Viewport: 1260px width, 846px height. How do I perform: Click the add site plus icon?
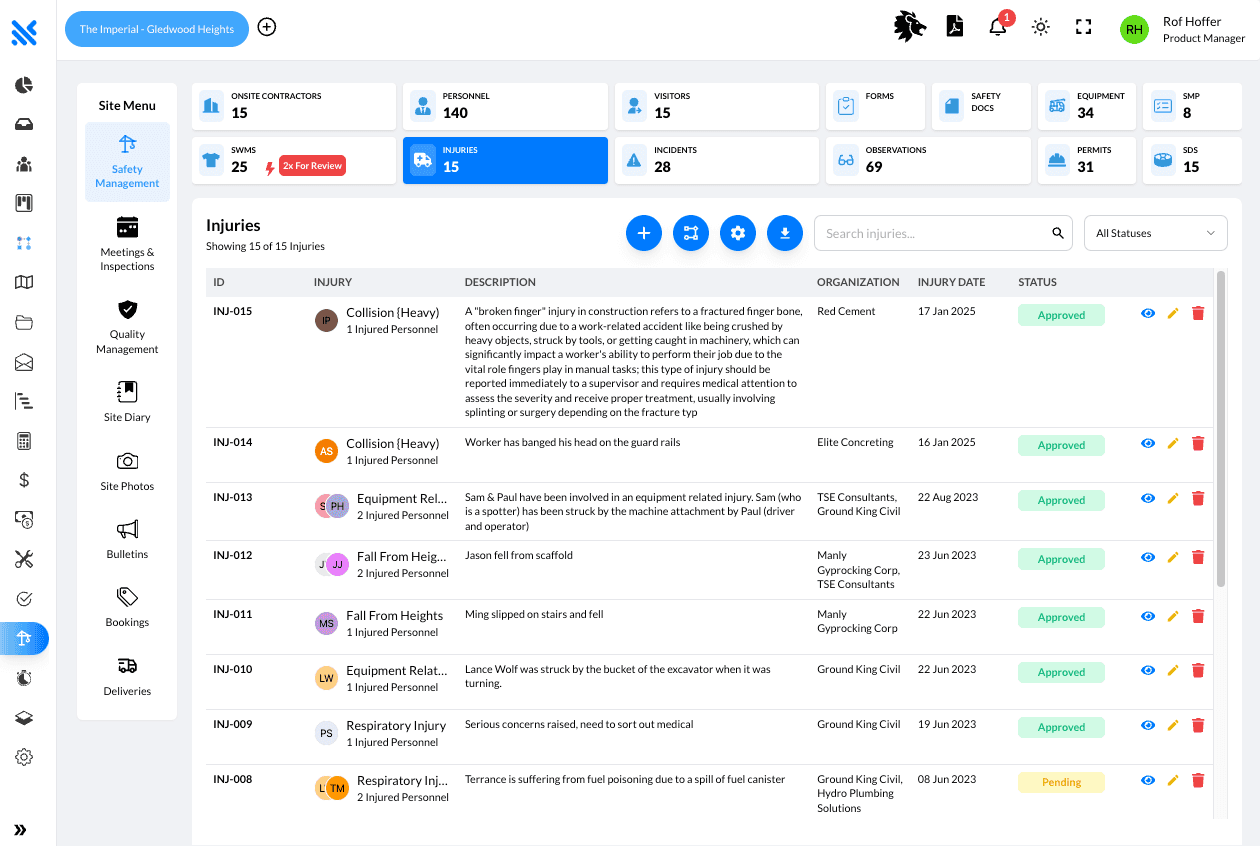click(267, 27)
